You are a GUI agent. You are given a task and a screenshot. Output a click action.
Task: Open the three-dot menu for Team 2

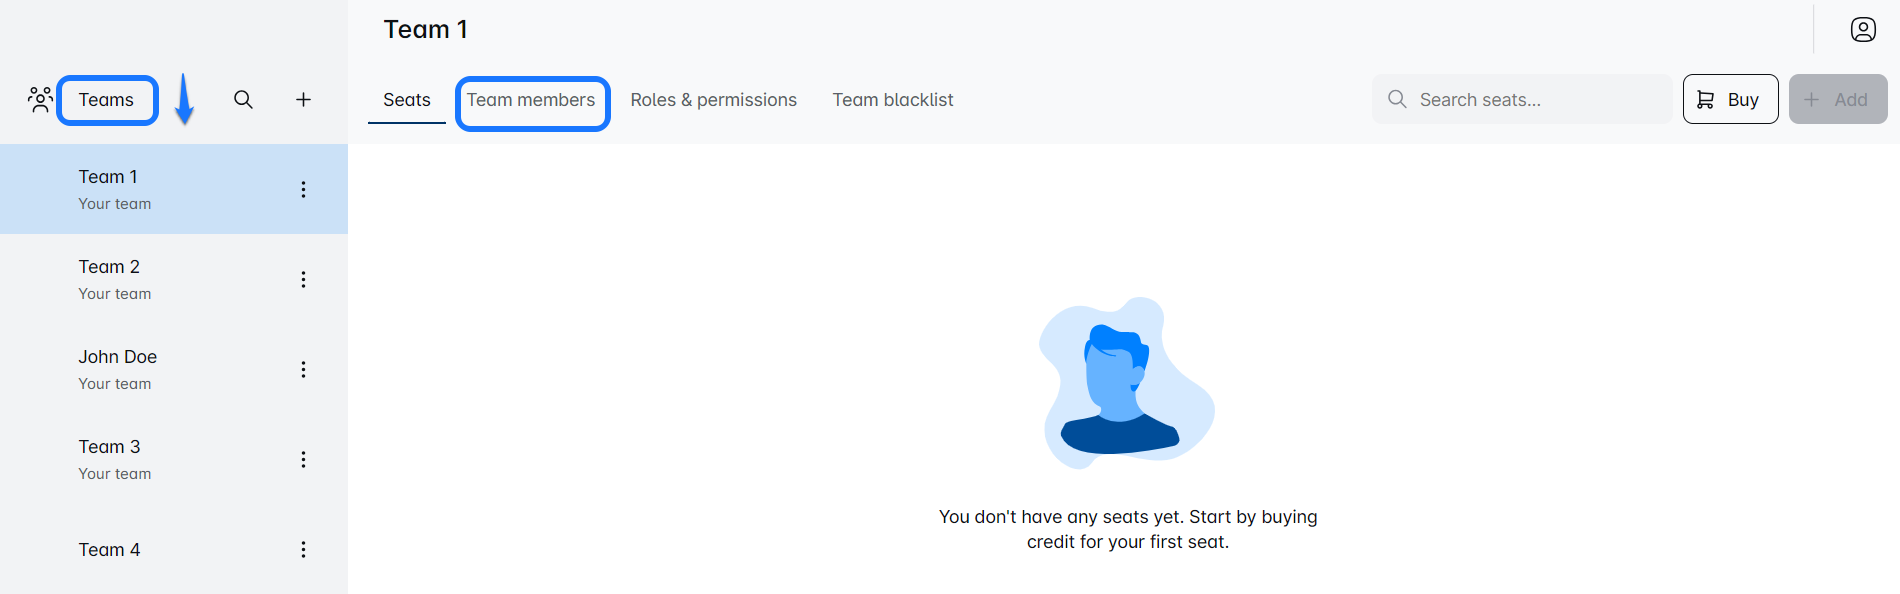coord(303,279)
